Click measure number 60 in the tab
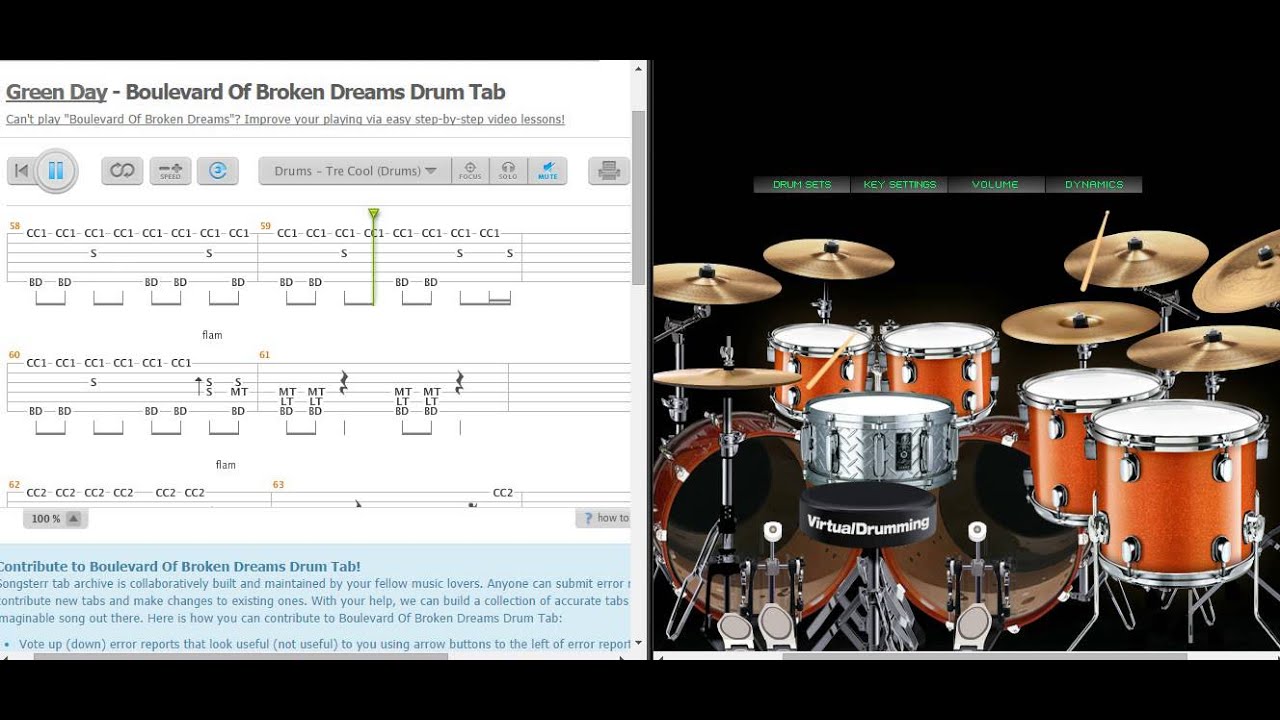This screenshot has height=720, width=1280. 14,355
